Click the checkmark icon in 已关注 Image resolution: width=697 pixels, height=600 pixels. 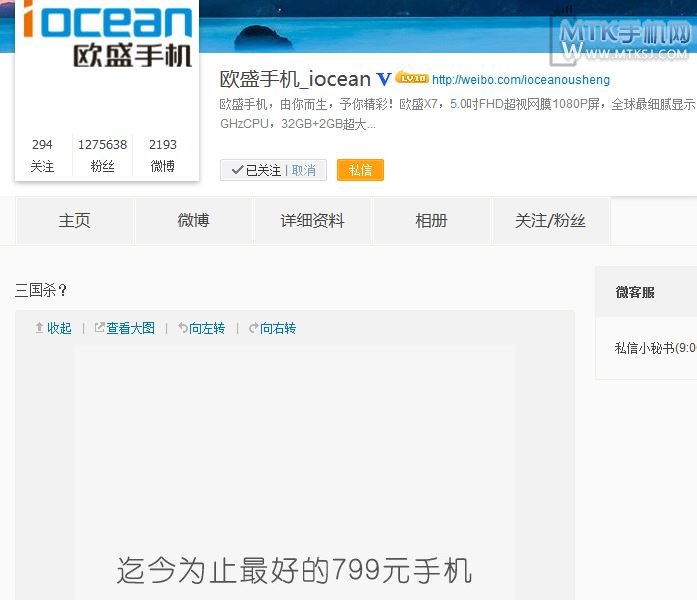pyautogui.click(x=237, y=170)
